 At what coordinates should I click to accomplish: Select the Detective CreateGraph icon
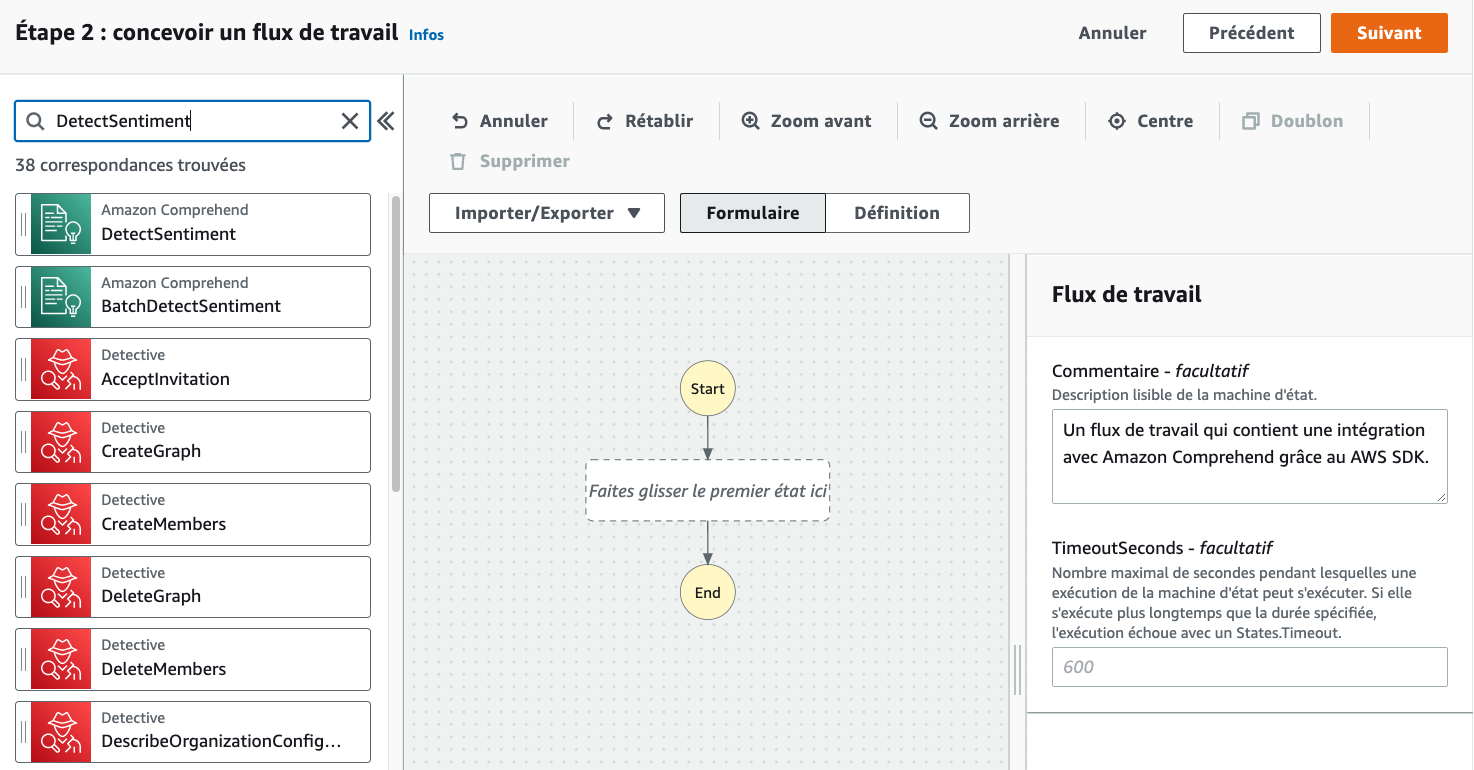point(61,442)
